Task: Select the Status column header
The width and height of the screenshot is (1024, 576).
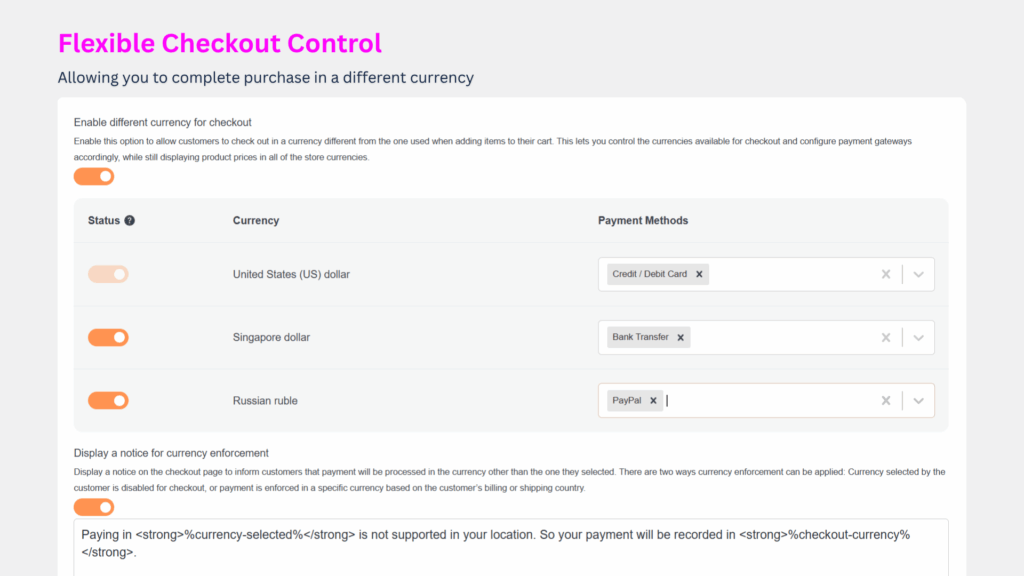Action: [x=103, y=220]
